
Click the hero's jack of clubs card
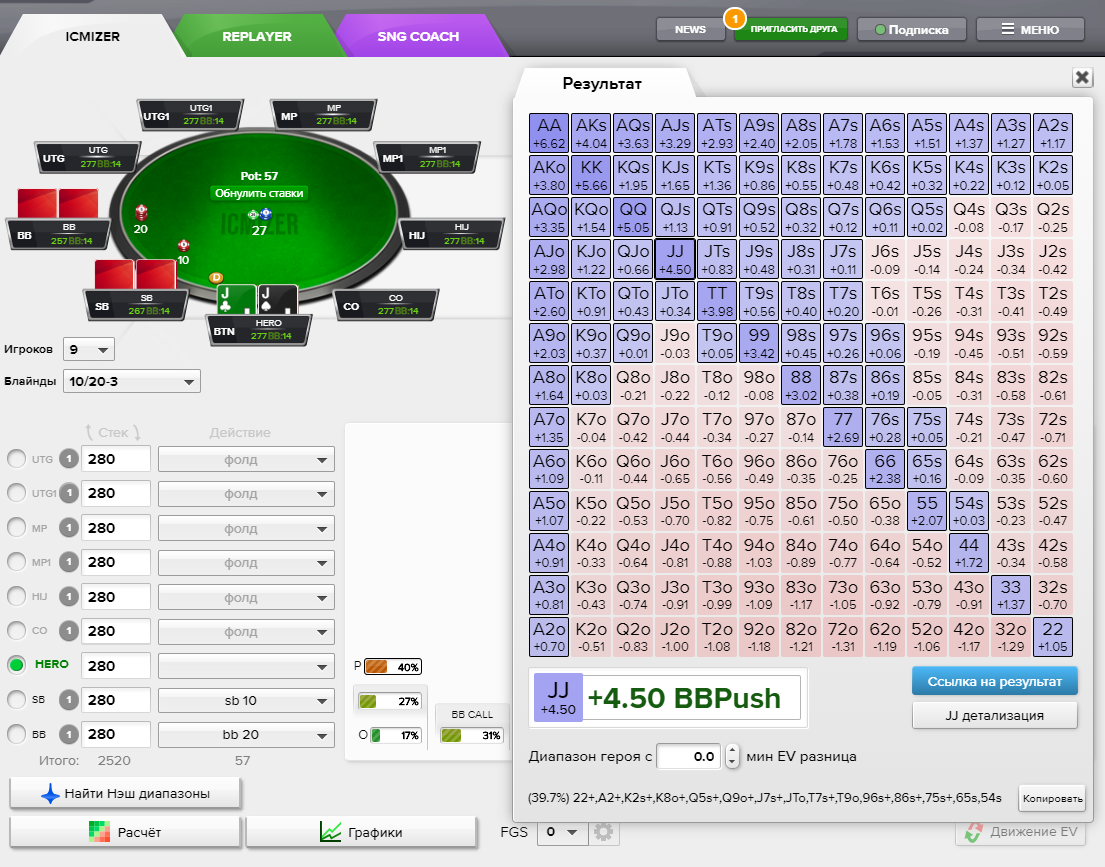coord(235,300)
